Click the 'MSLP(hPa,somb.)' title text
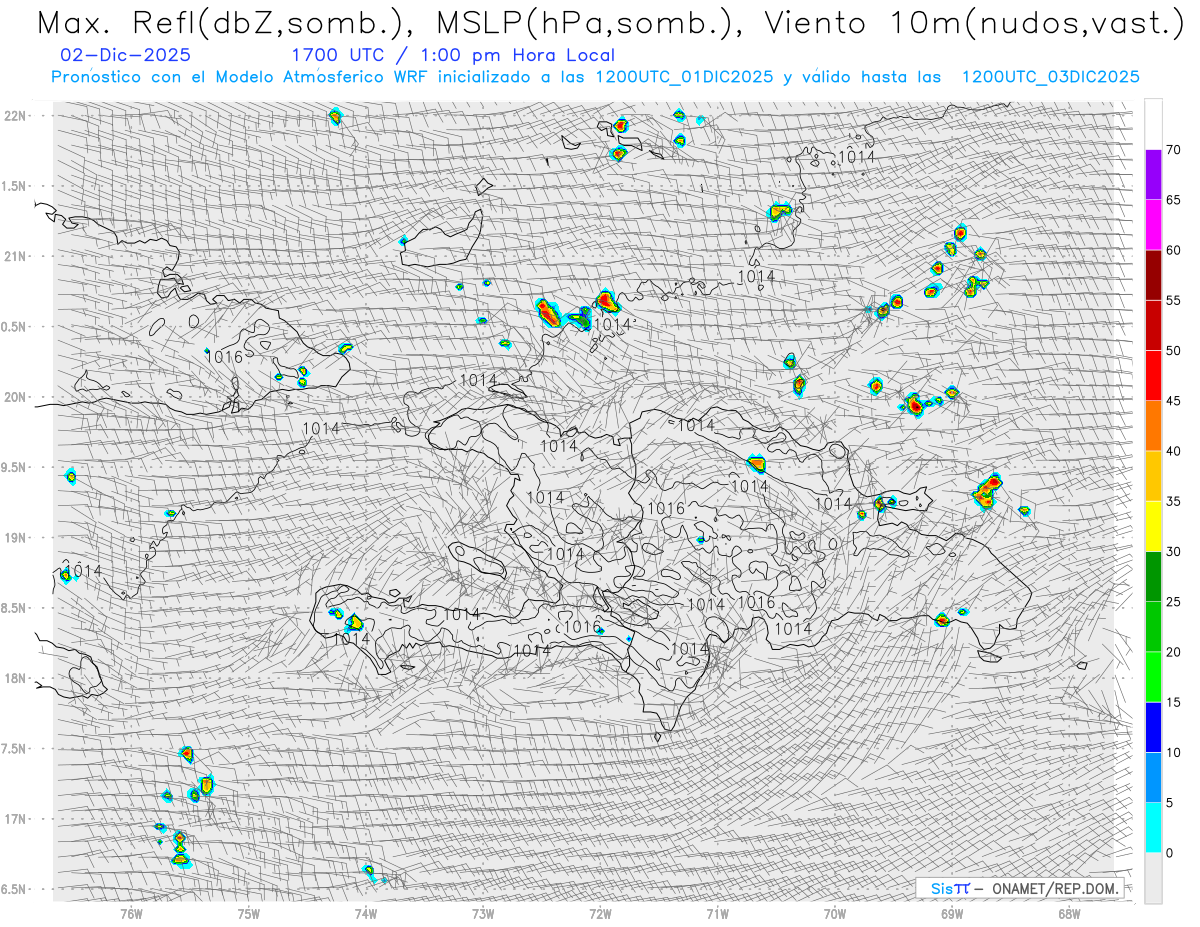 coord(589,24)
